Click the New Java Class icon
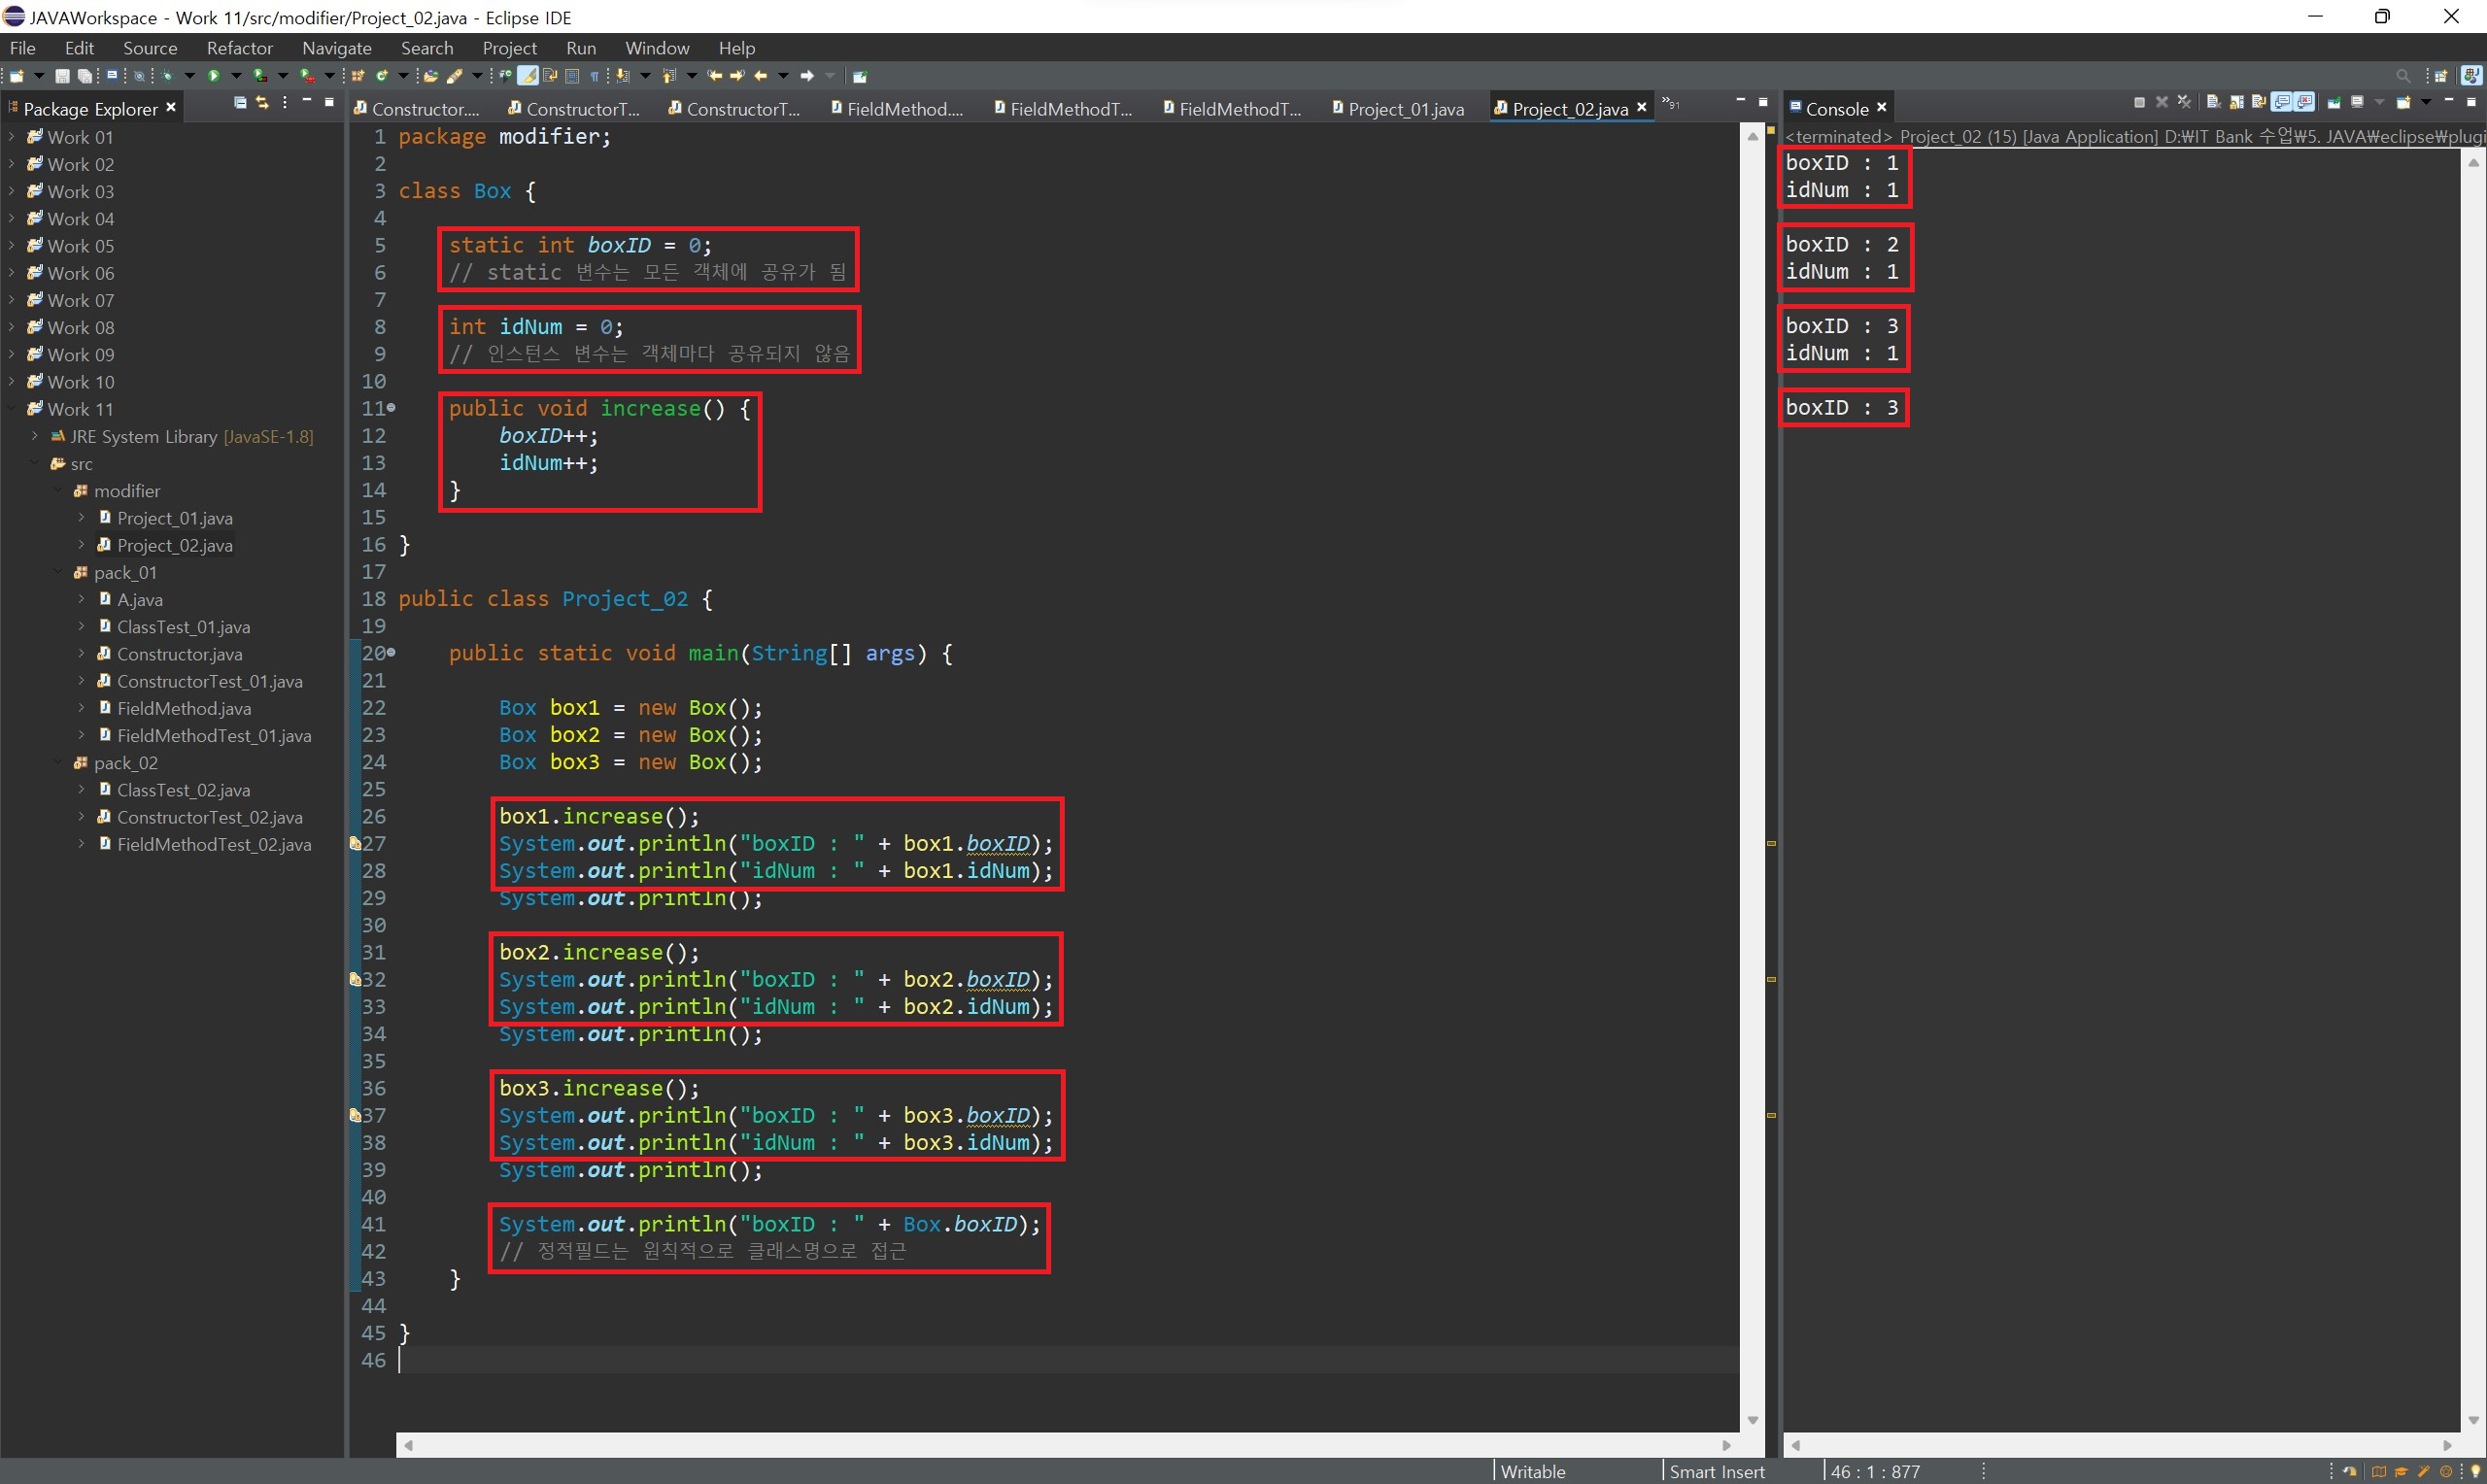 382,76
